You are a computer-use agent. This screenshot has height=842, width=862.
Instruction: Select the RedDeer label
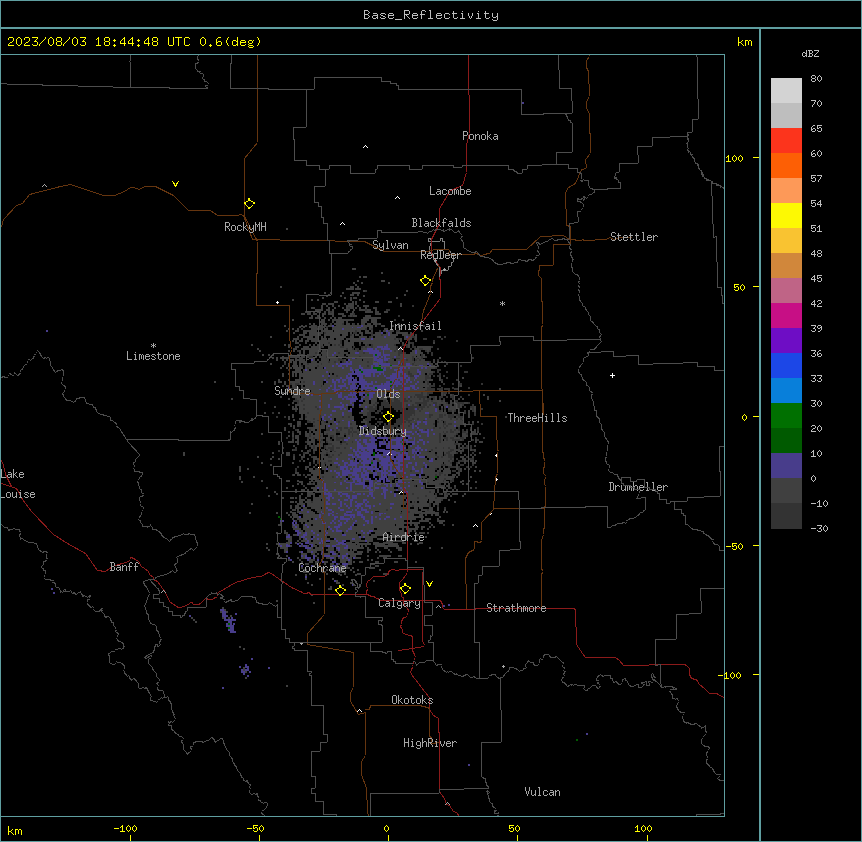[440, 255]
